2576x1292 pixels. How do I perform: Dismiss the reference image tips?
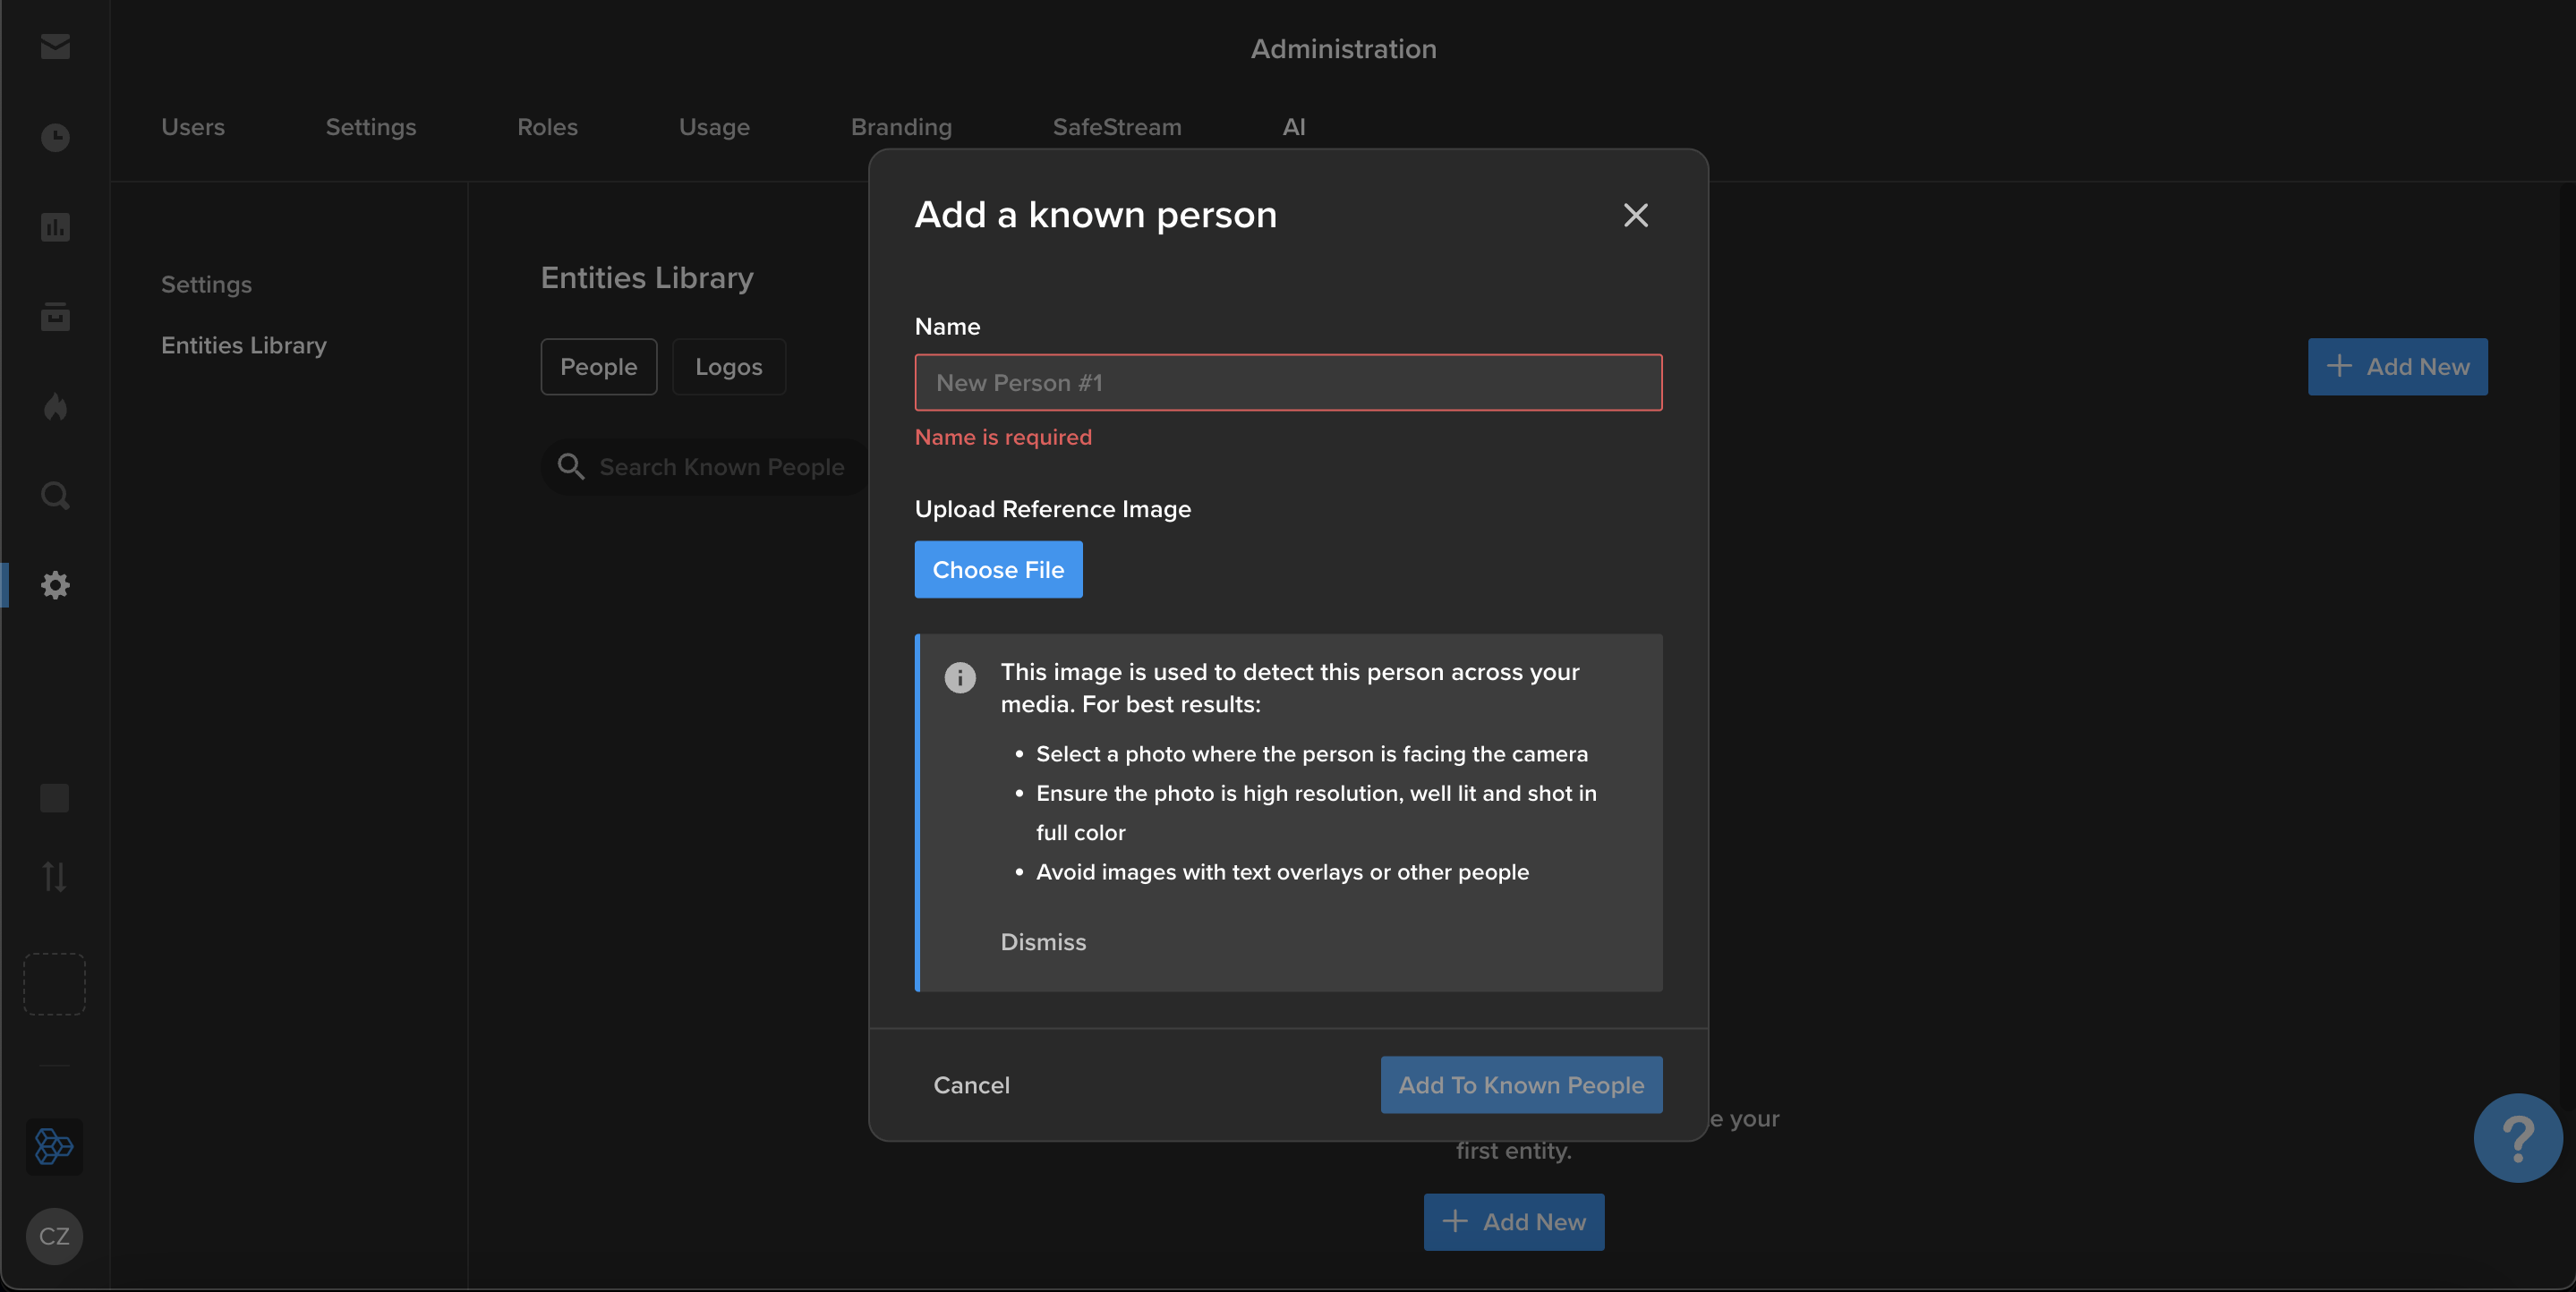click(1043, 942)
